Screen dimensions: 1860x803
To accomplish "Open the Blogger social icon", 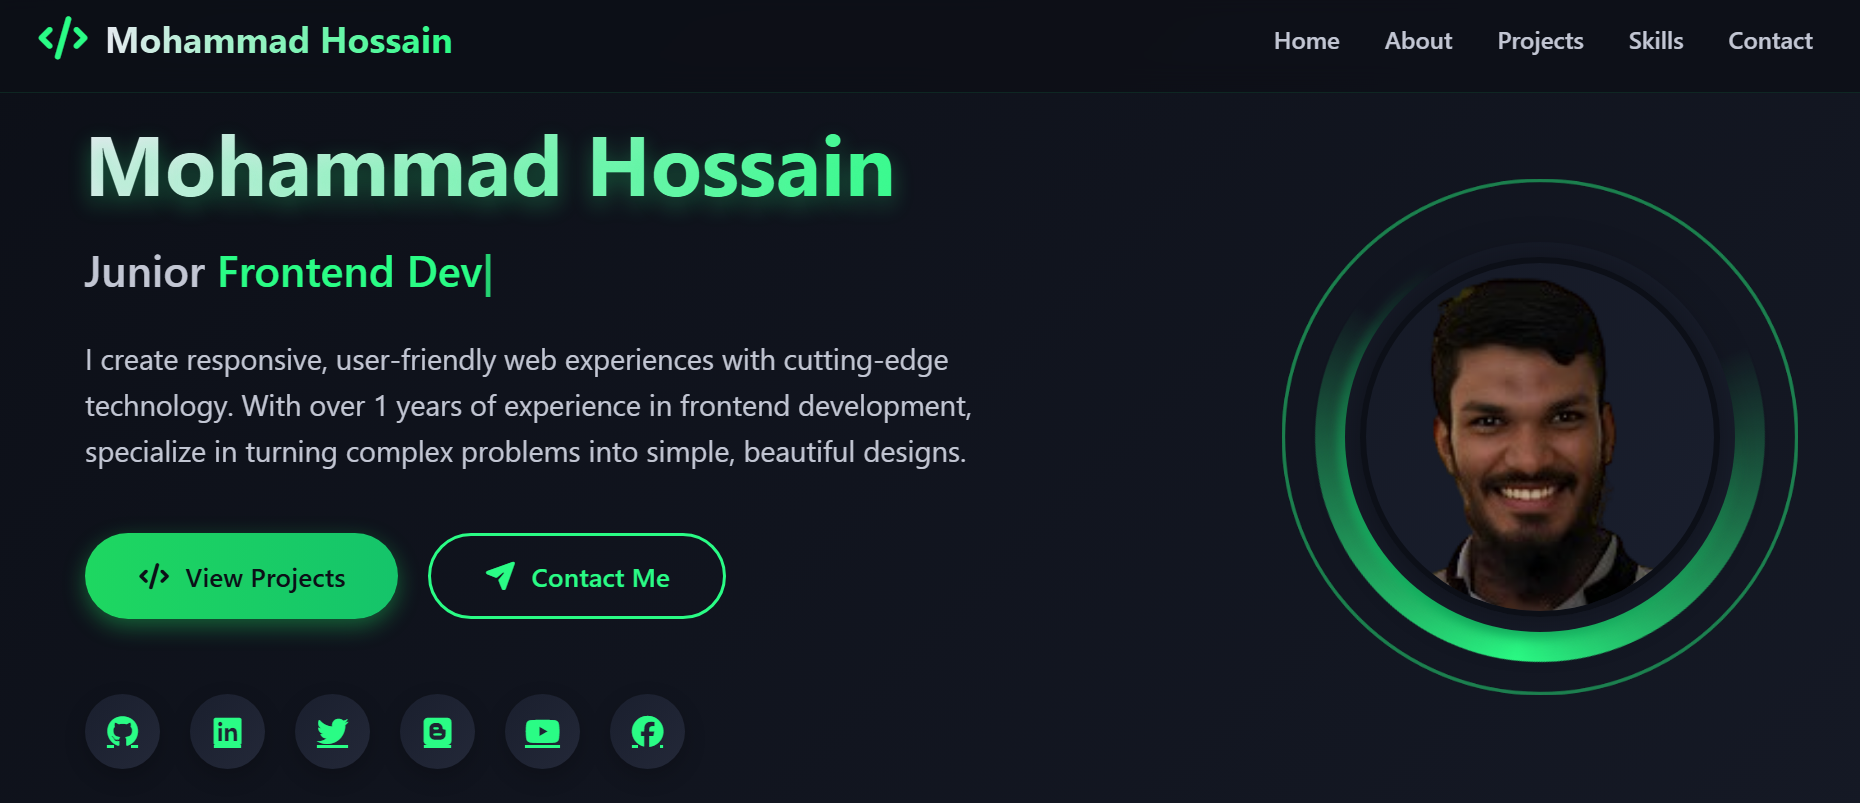I will point(437,732).
